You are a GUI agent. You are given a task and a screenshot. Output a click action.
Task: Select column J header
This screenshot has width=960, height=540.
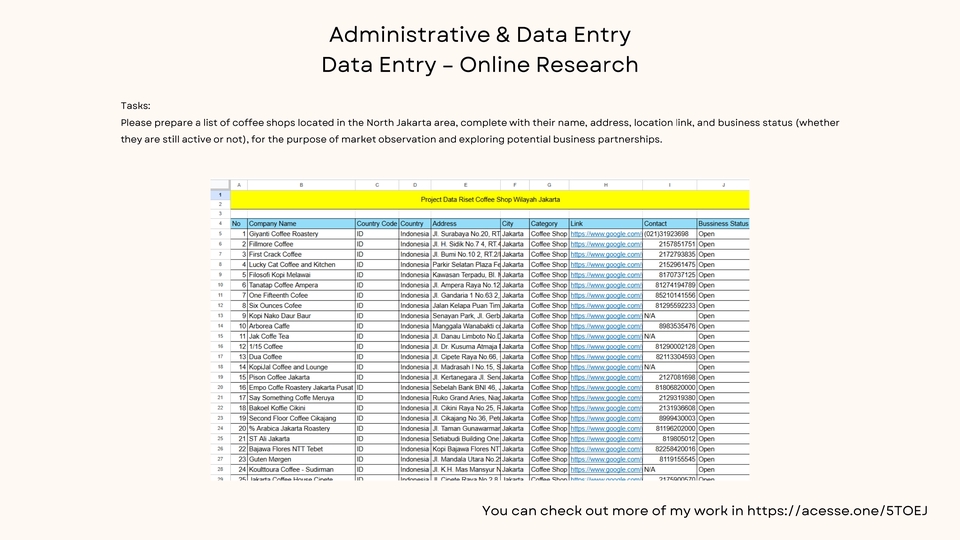point(722,185)
